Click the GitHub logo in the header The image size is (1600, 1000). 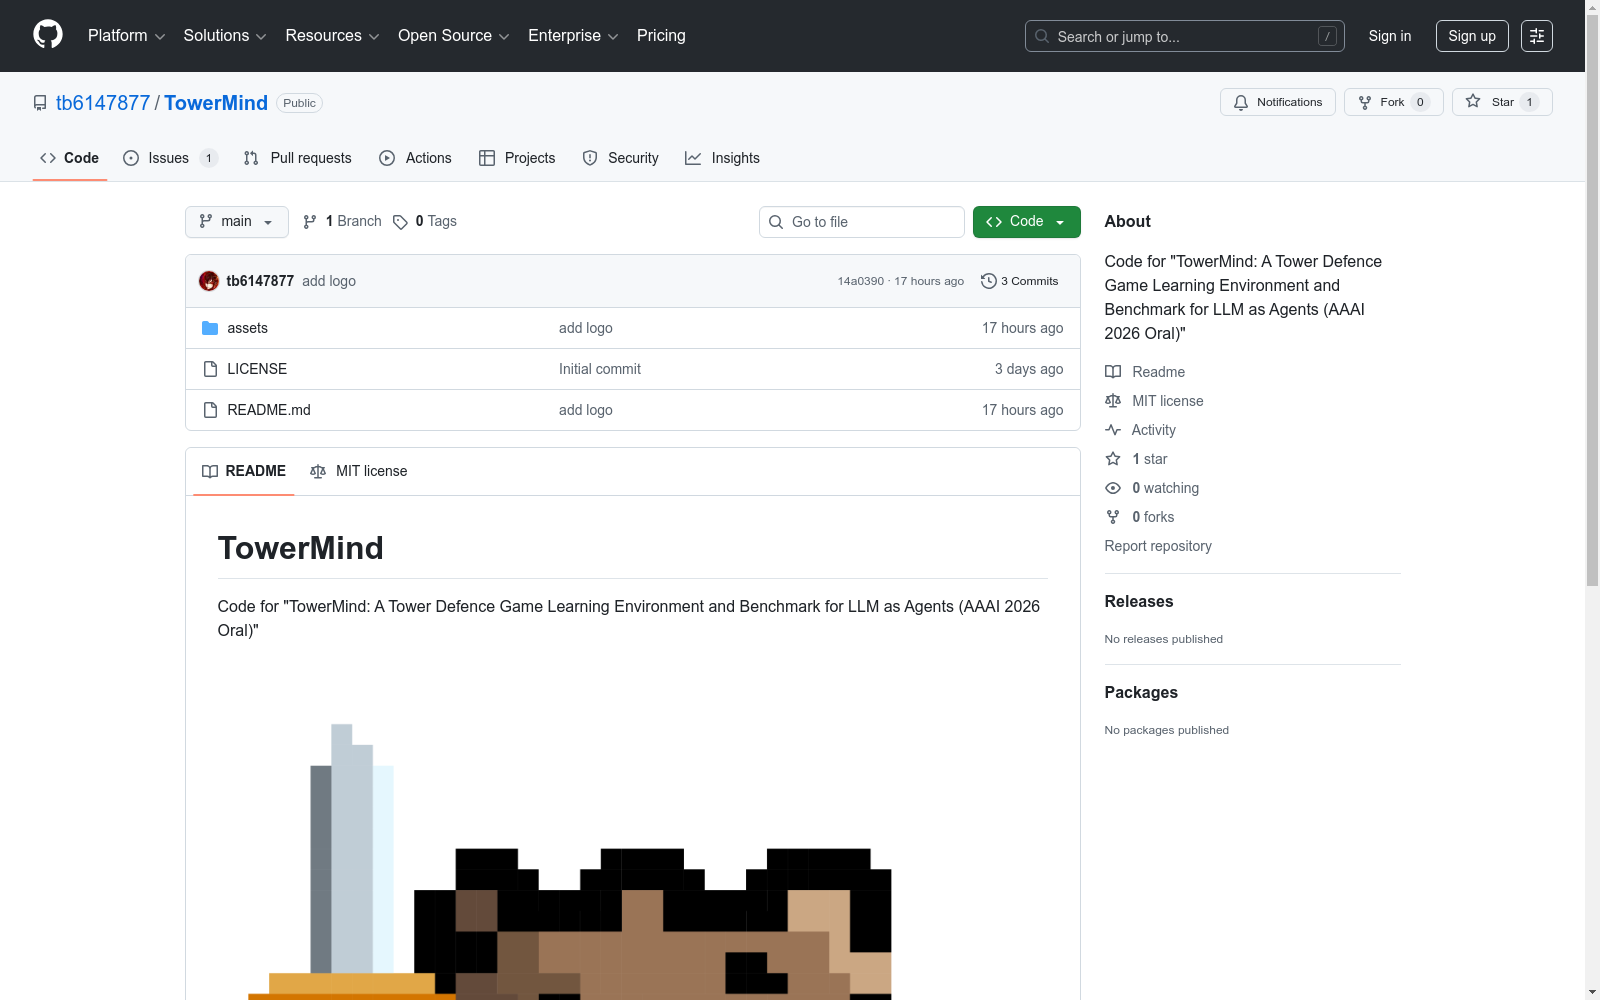pos(48,35)
